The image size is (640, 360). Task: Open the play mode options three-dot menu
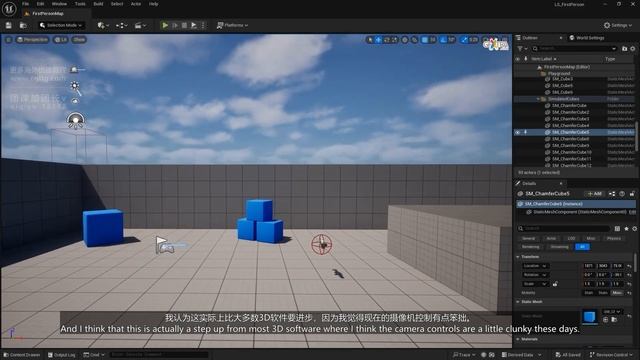click(x=203, y=25)
